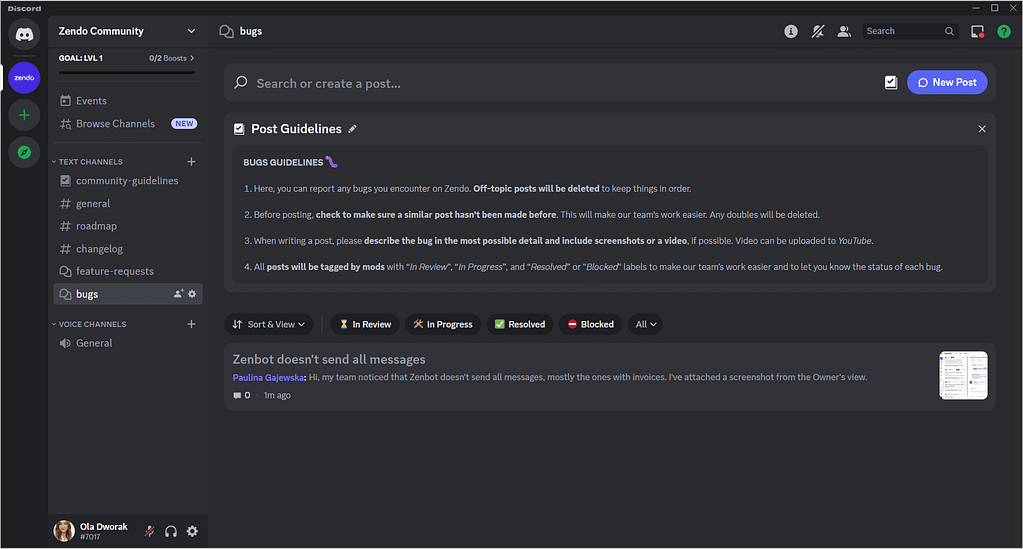Open the roadmap channel

128,226
